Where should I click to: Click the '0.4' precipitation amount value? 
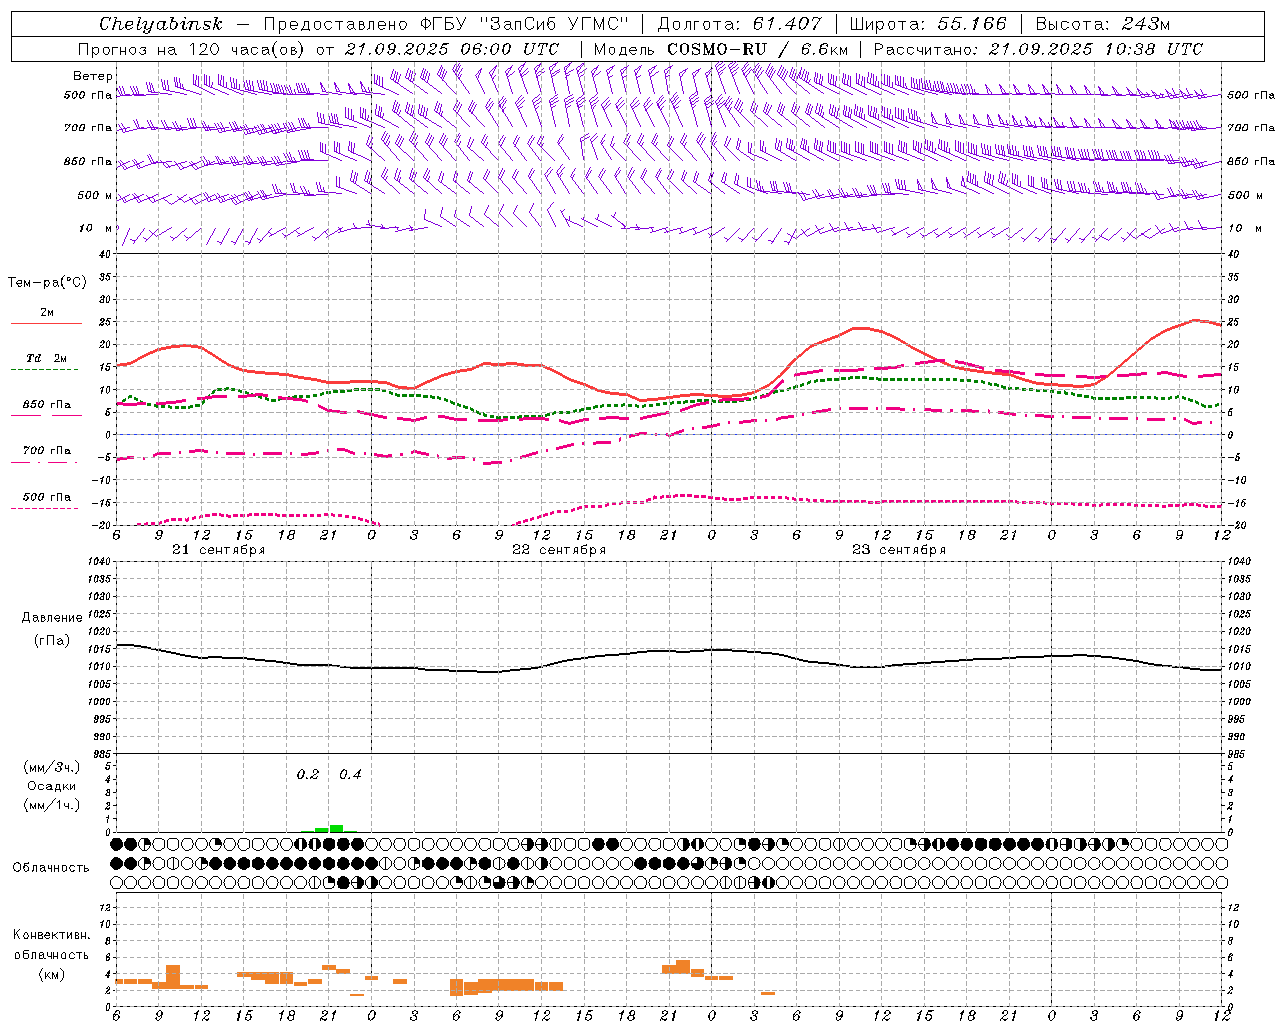[x=350, y=775]
